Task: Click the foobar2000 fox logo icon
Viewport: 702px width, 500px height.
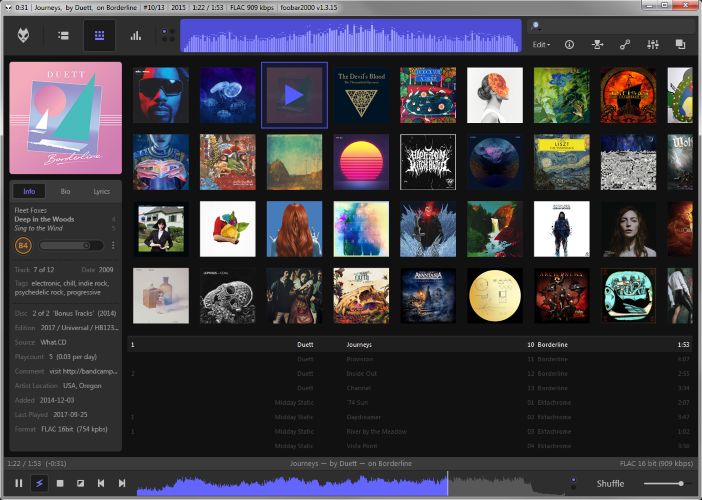Action: coord(24,36)
